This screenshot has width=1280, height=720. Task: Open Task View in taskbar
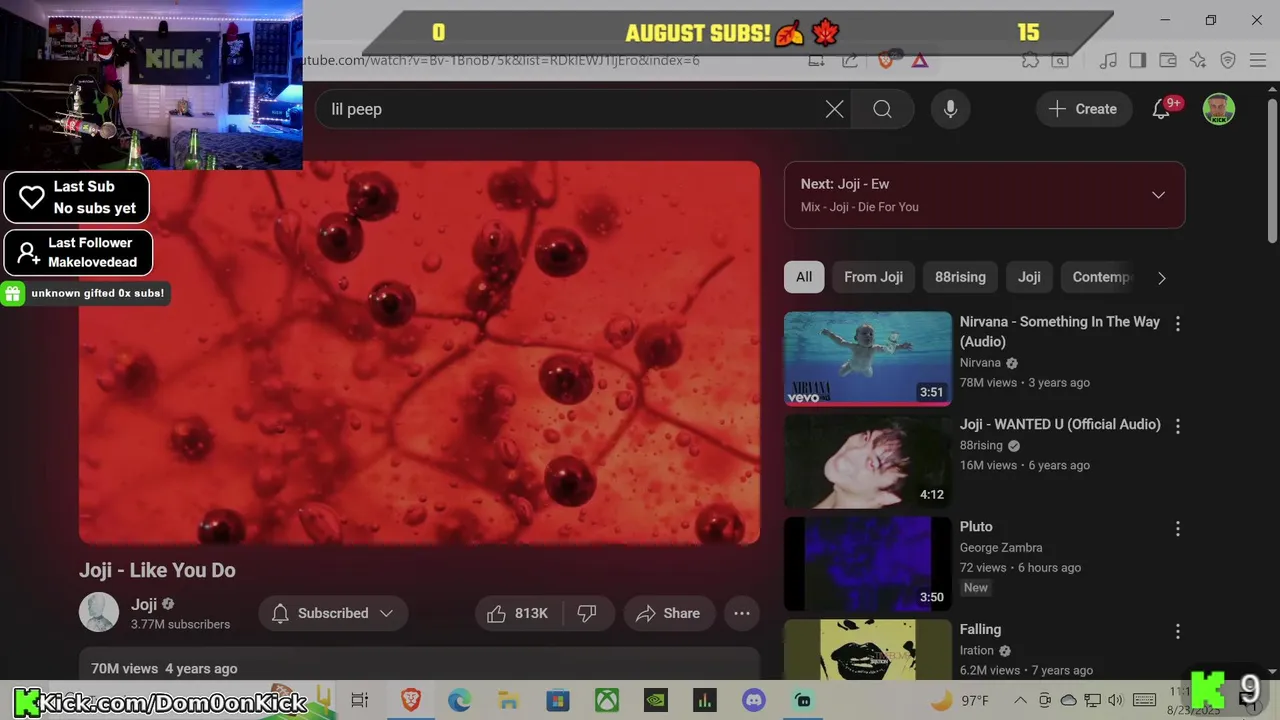click(x=360, y=700)
